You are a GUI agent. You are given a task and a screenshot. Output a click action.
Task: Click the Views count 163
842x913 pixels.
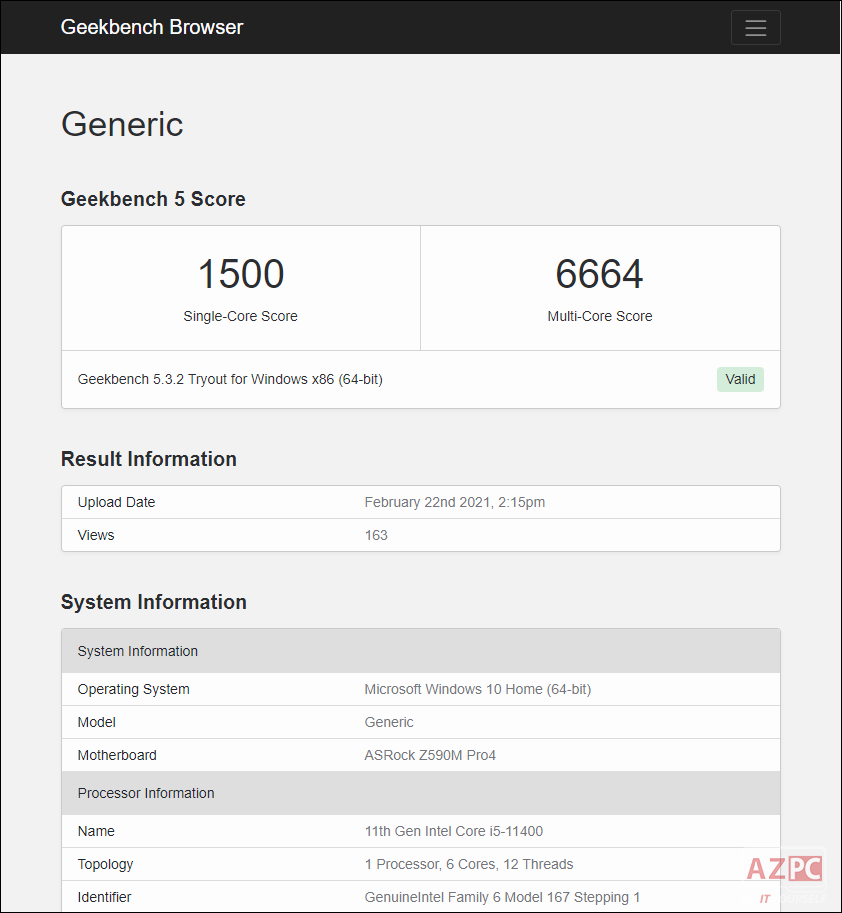[x=376, y=535]
